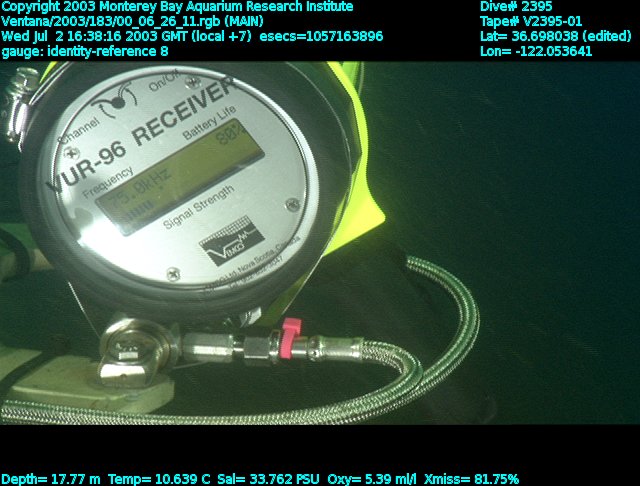The height and width of the screenshot is (486, 640).
Task: Select the "Lon= -122.053641" reading
Action: pos(536,51)
